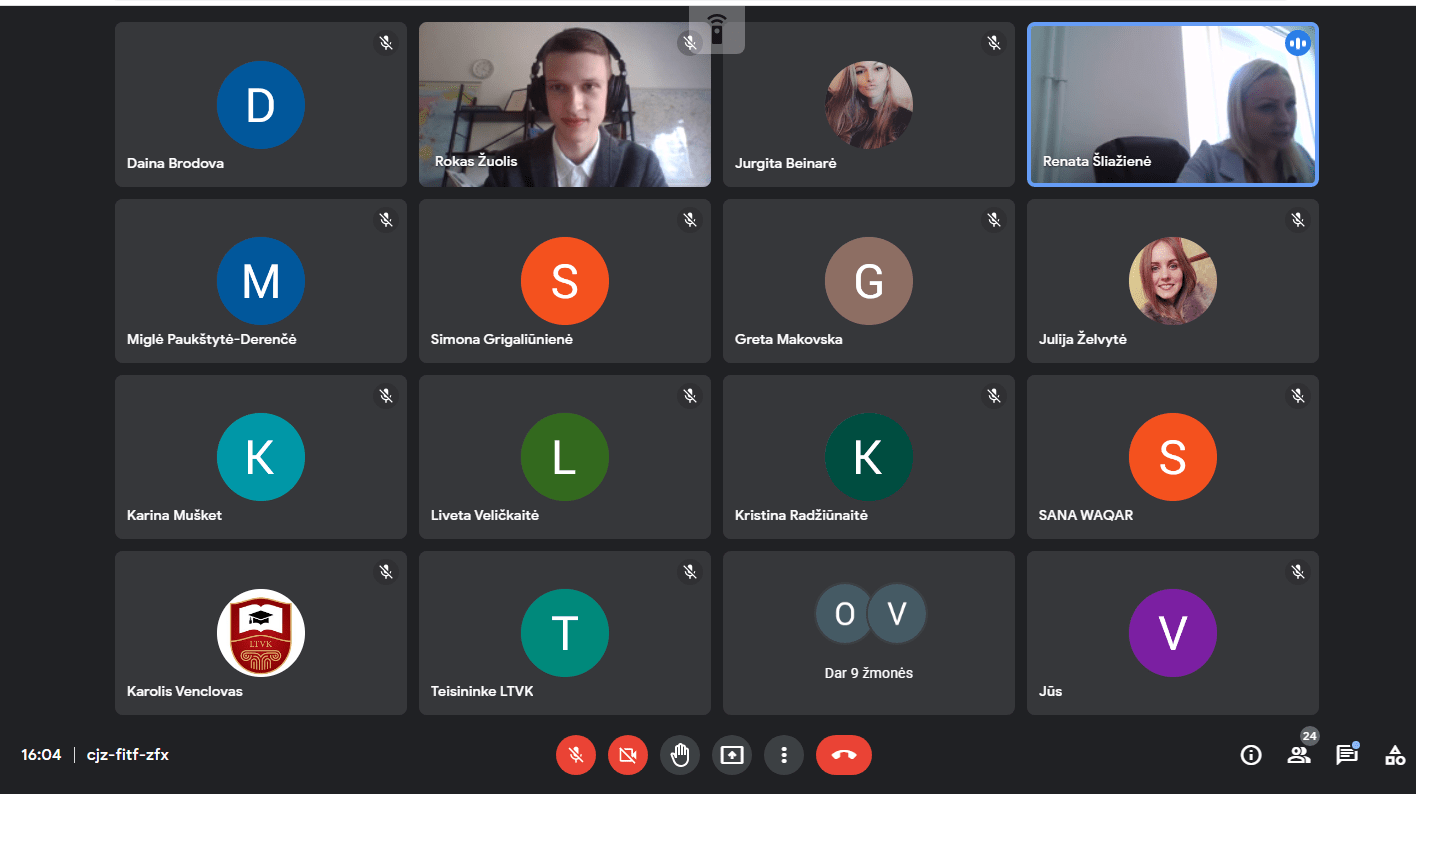Screen dimensions: 1442x862
Task: Select Liveta Veličkaitė's L avatar
Action: tap(565, 457)
